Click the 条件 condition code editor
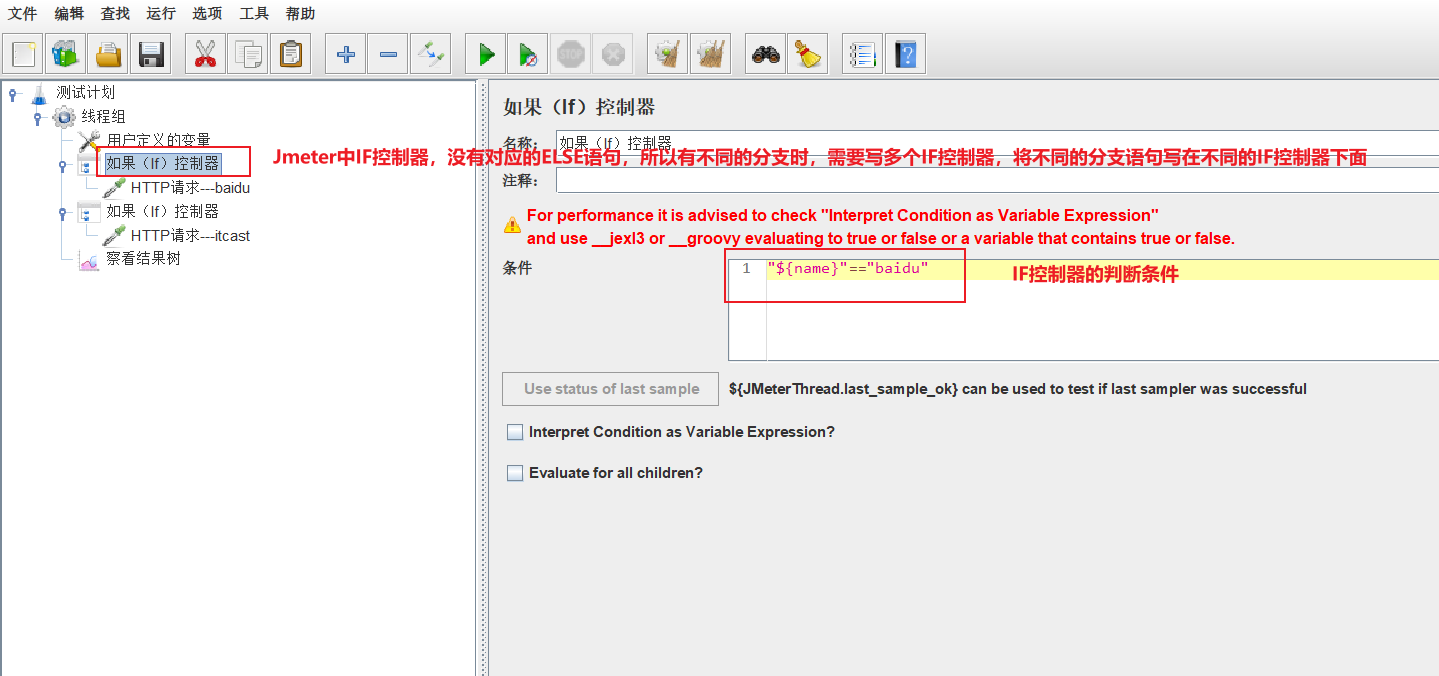 1083,309
